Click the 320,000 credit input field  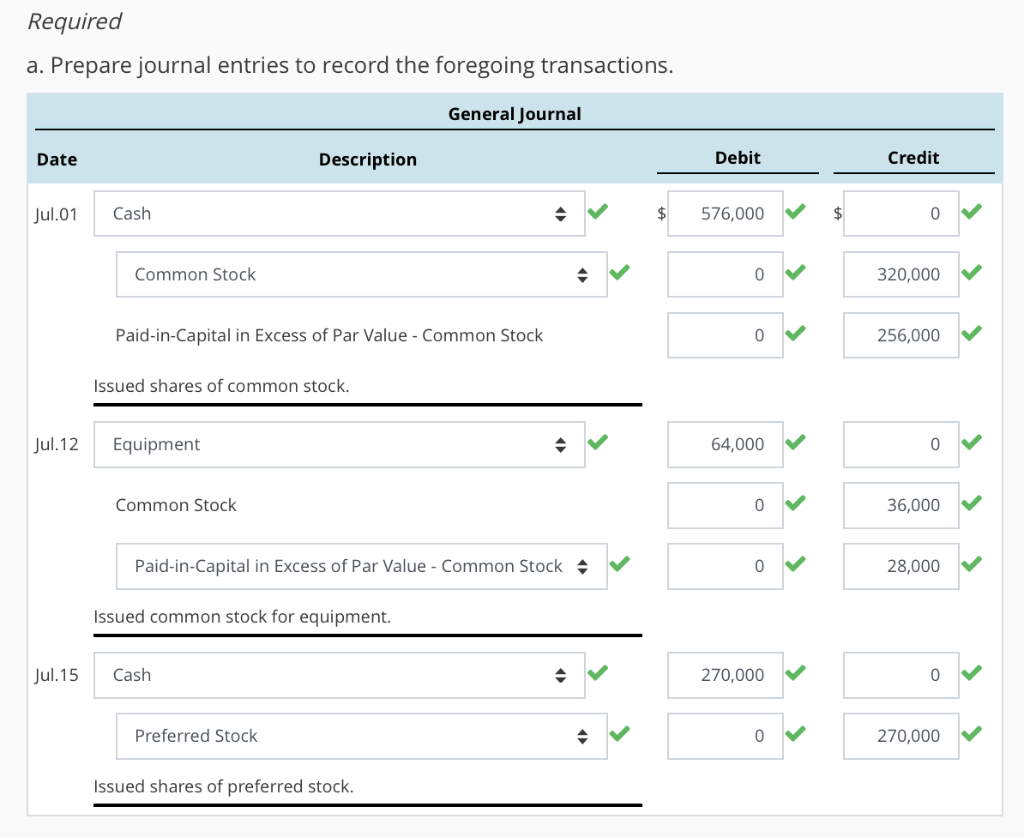pos(901,274)
